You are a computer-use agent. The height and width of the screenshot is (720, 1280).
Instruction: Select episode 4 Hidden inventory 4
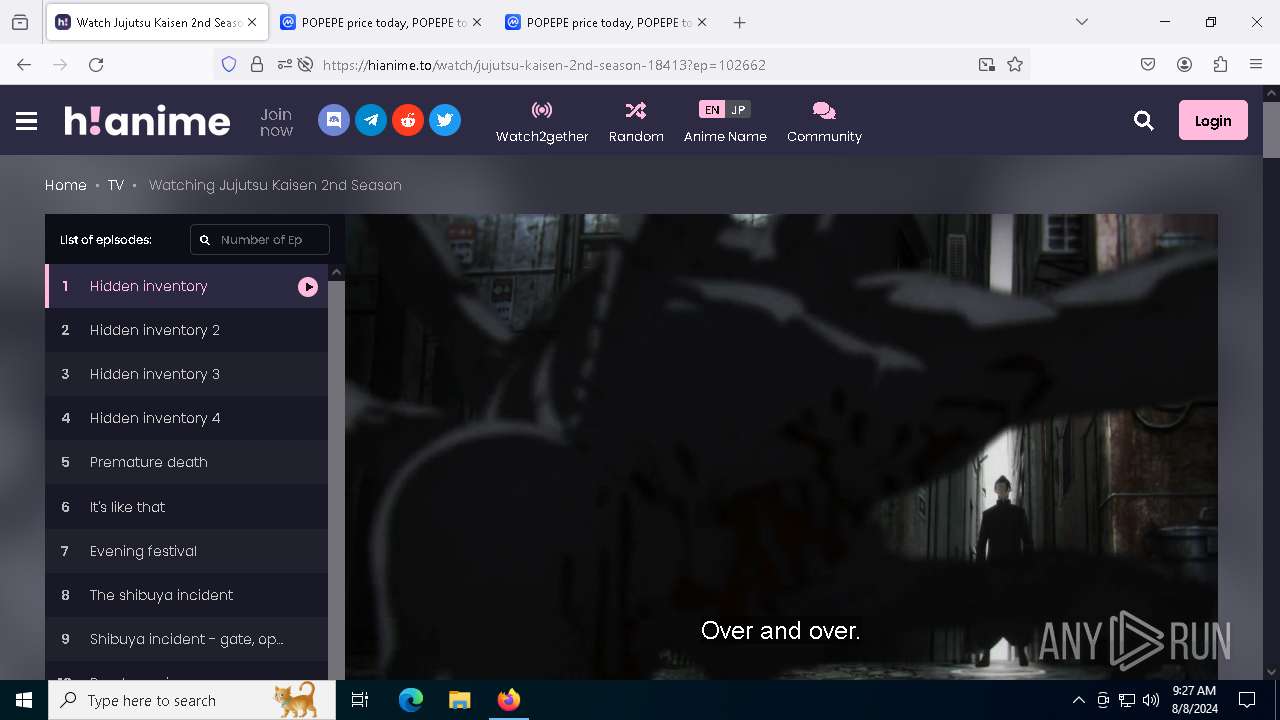click(x=186, y=418)
